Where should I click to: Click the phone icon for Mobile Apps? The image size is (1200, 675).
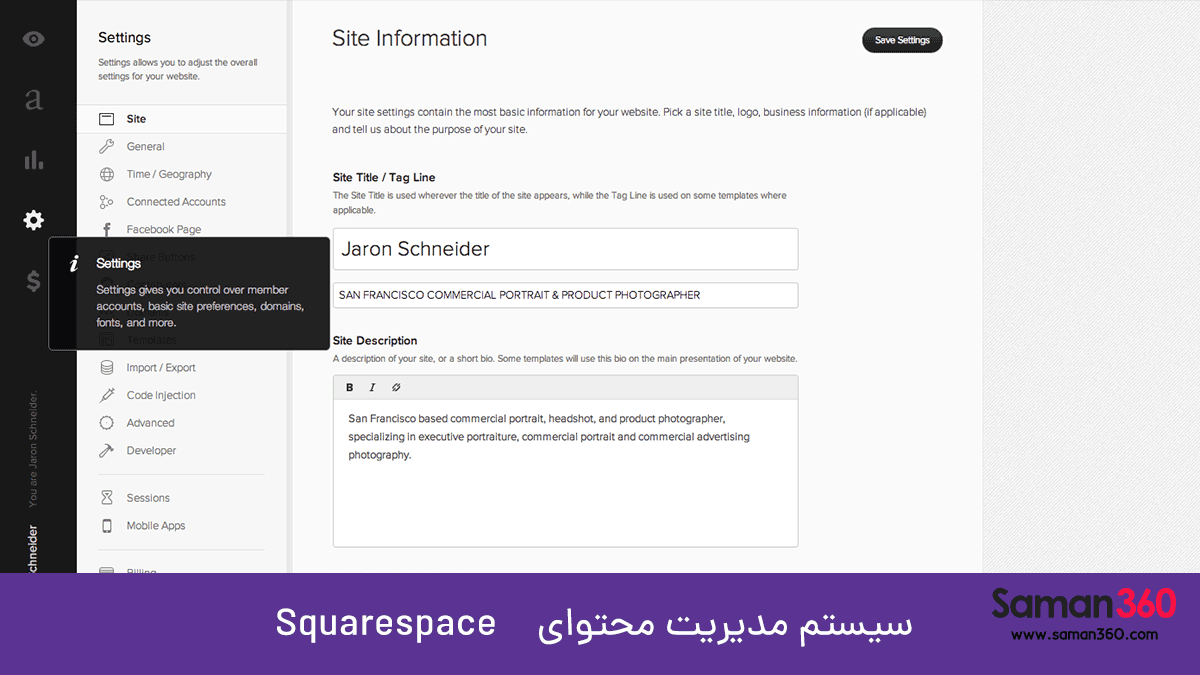click(107, 526)
